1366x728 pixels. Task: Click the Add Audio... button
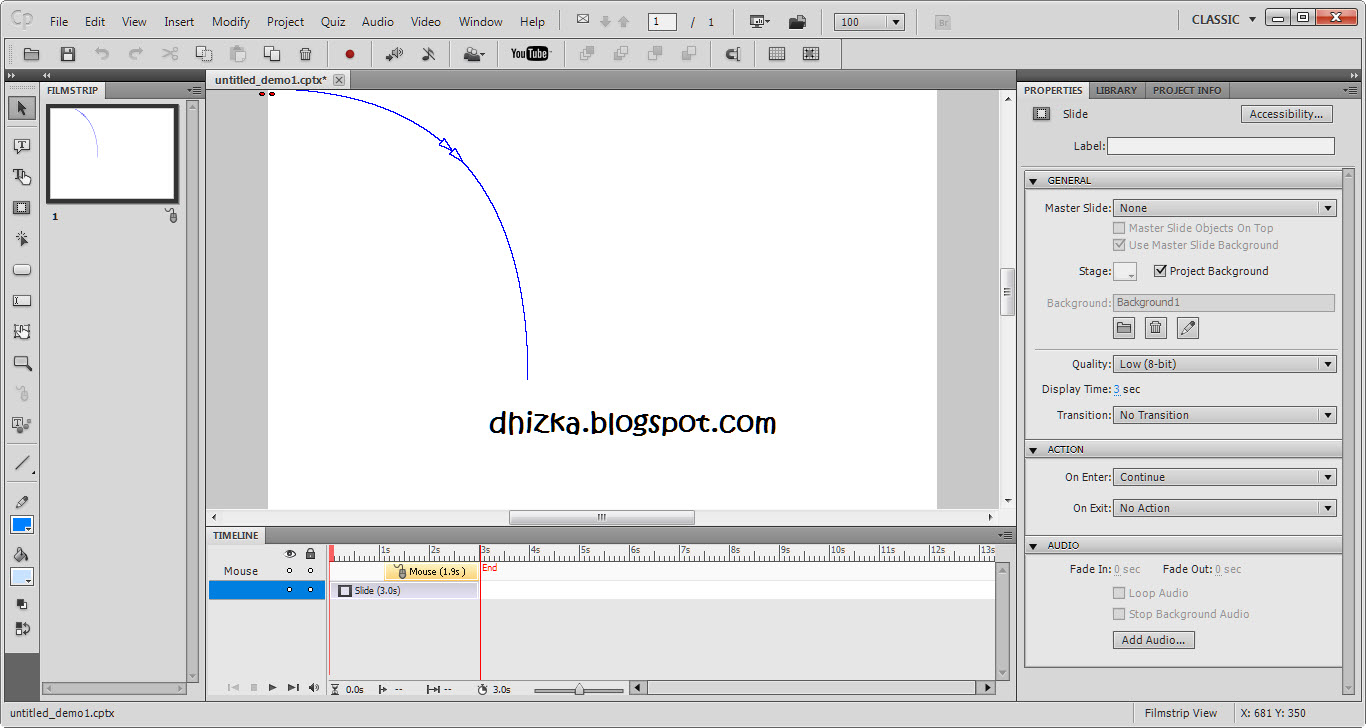click(1153, 640)
